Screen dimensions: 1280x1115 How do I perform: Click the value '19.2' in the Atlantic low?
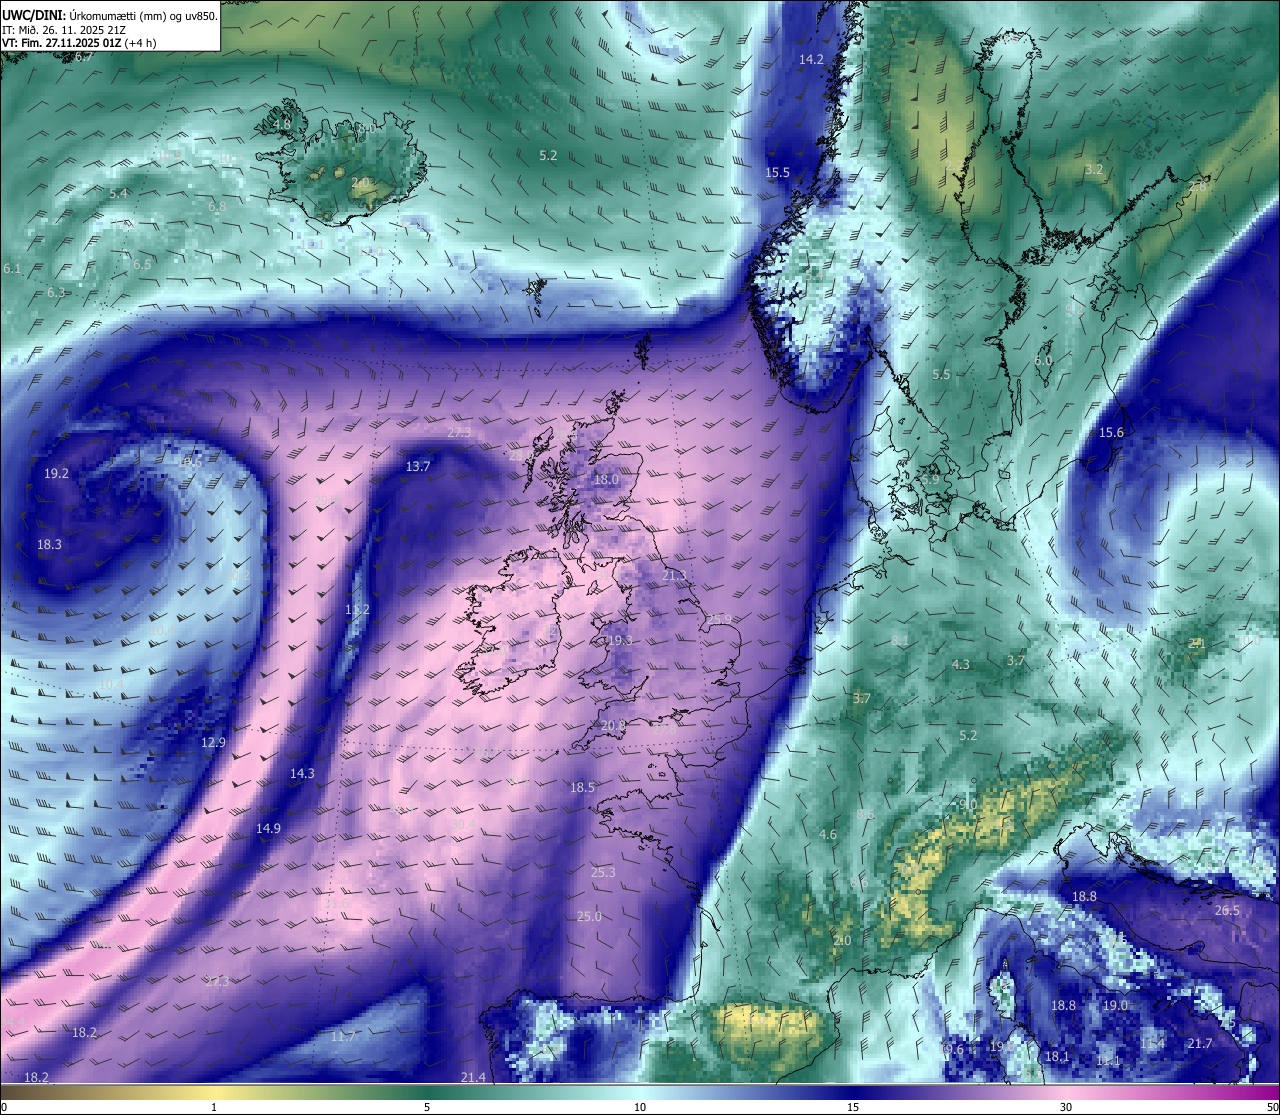56,473
